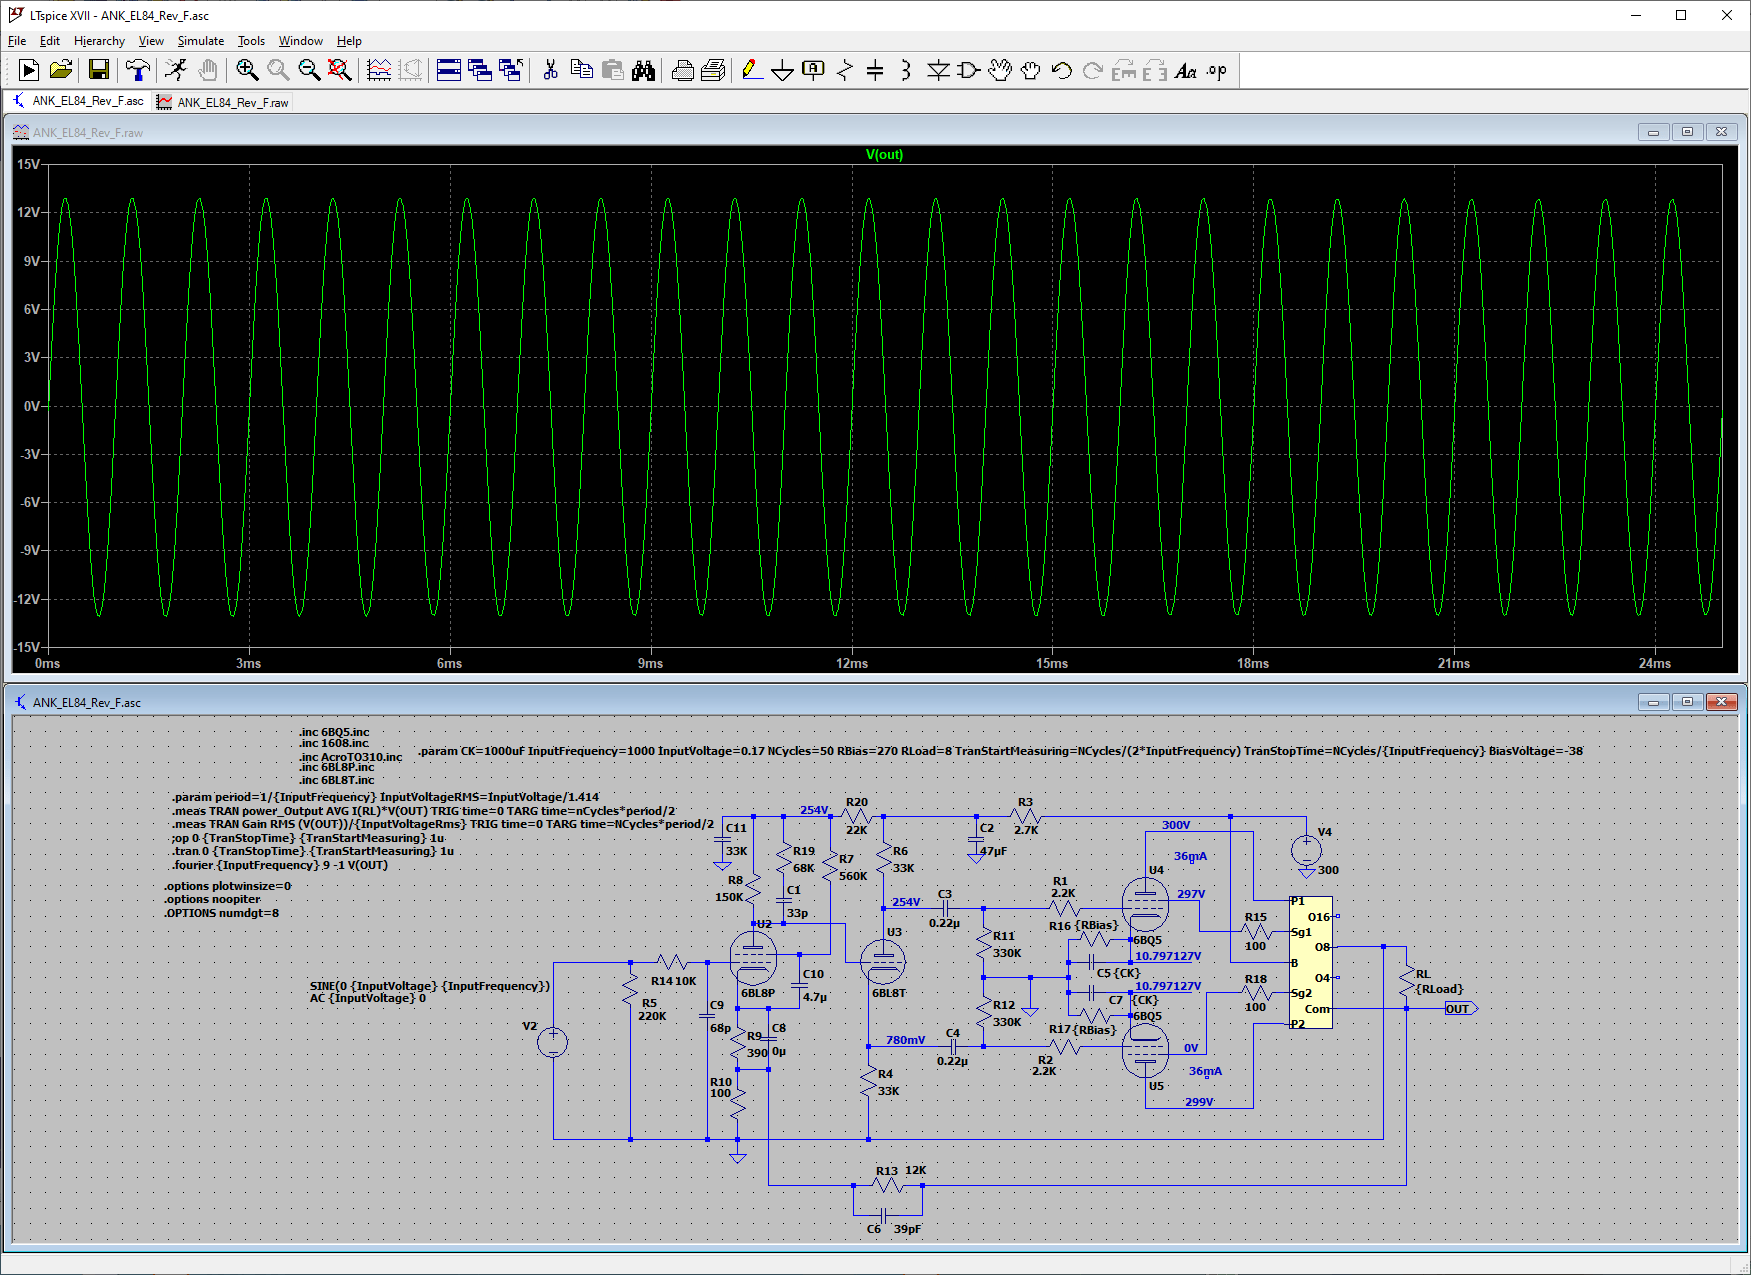
Task: Tile windows horizontally using toolbar icon
Action: [x=449, y=70]
